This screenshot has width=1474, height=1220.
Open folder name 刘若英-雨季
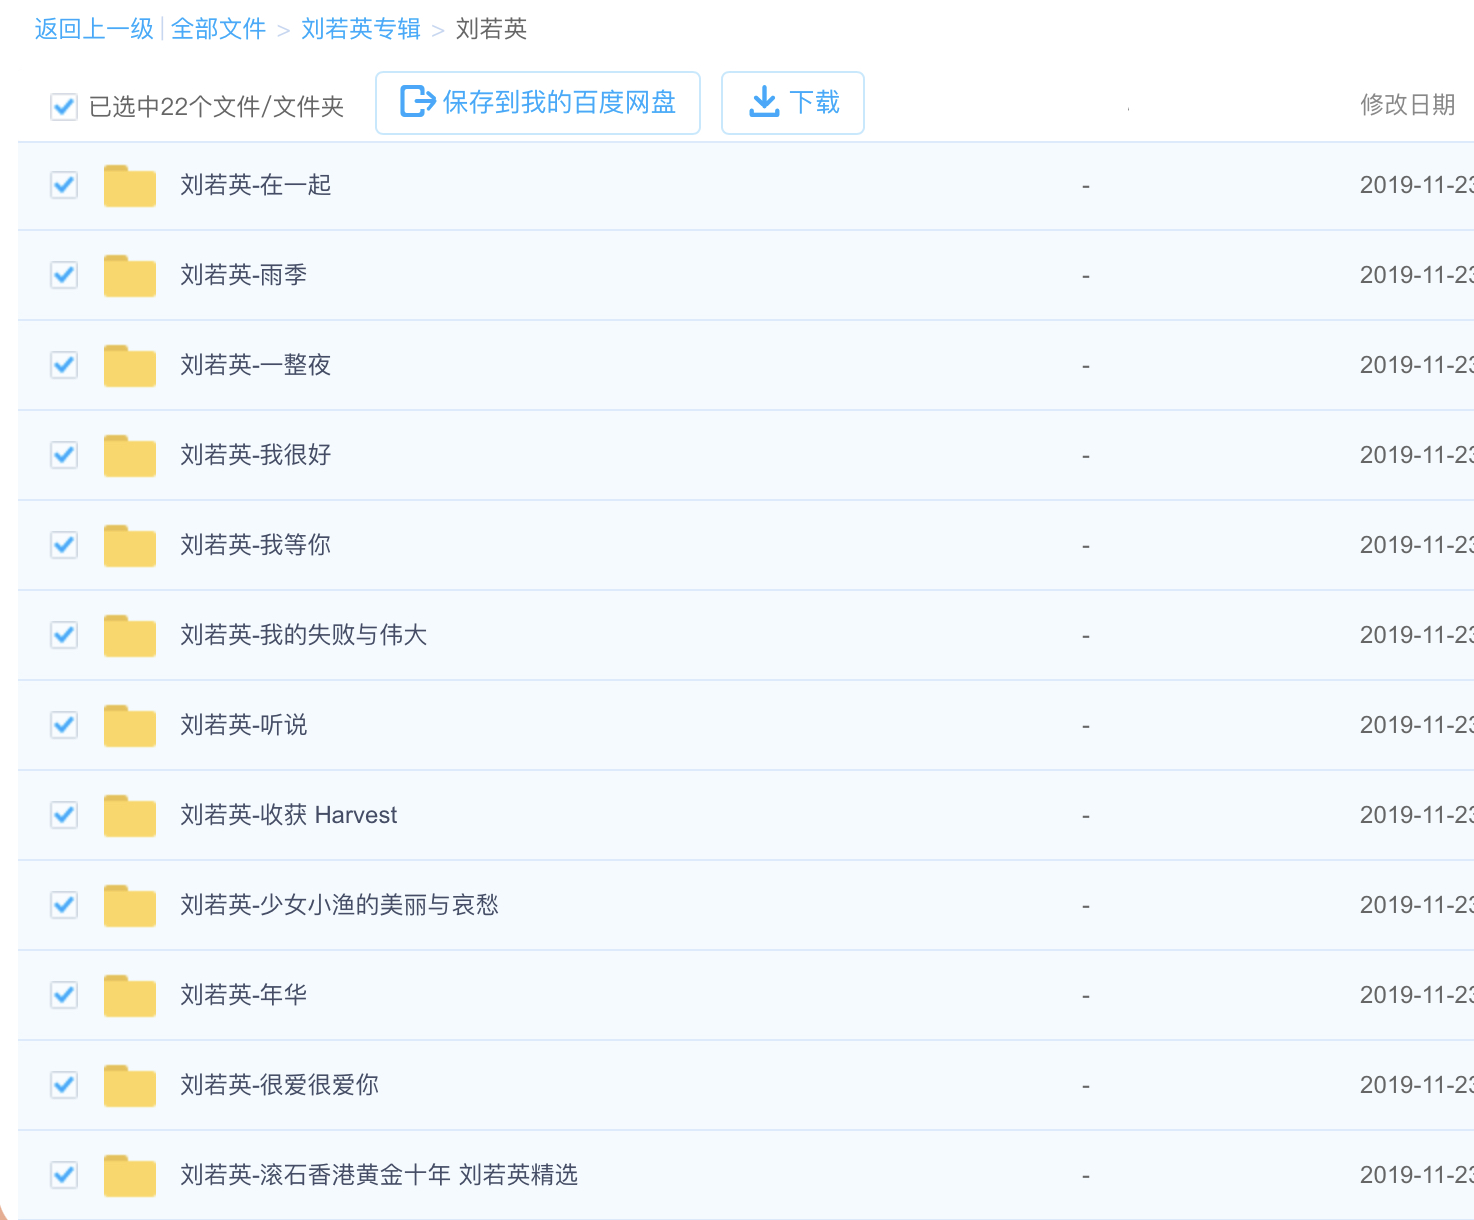[243, 275]
